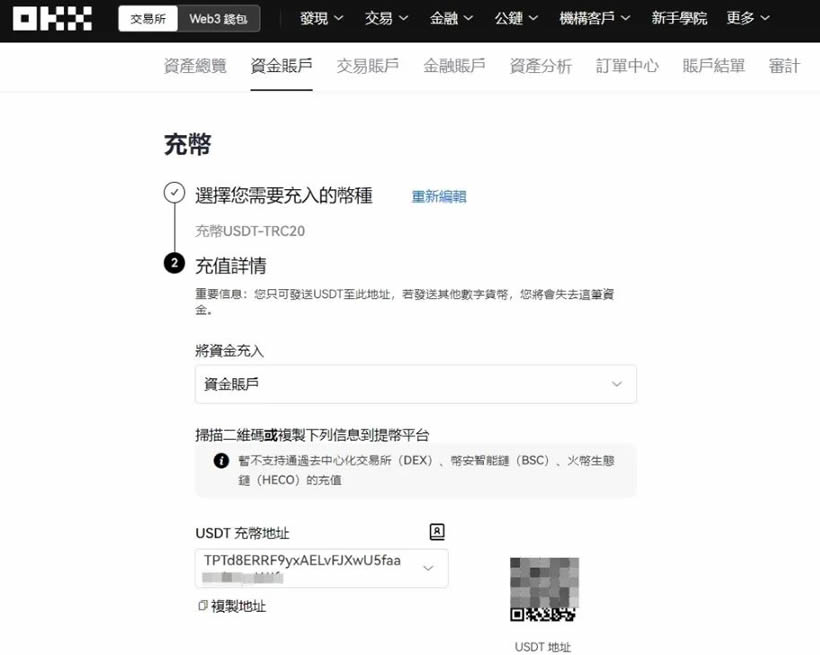Screen dimensions: 820x655
Task: Select the 交易所 tab
Action: pos(147,17)
